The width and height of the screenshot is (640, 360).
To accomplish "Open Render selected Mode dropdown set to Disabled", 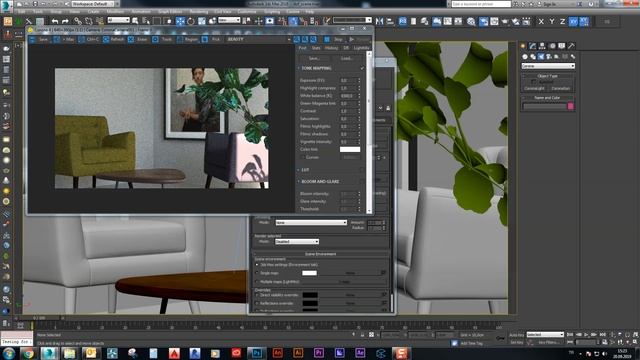I will click(x=297, y=242).
